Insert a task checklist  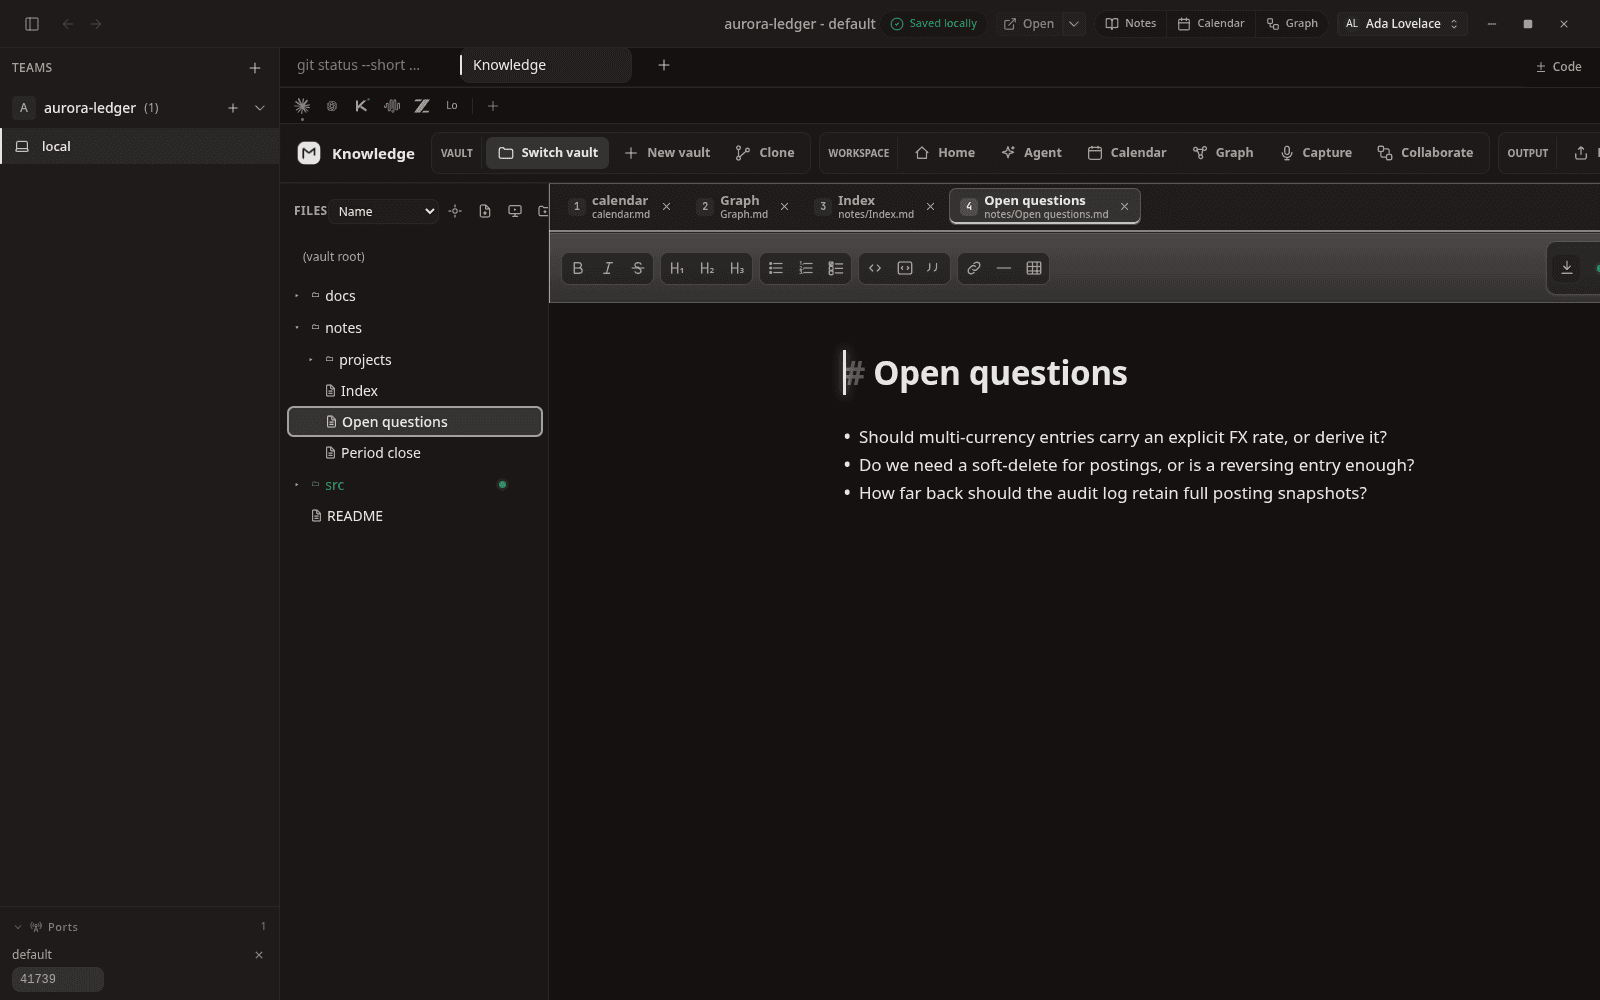coord(836,268)
